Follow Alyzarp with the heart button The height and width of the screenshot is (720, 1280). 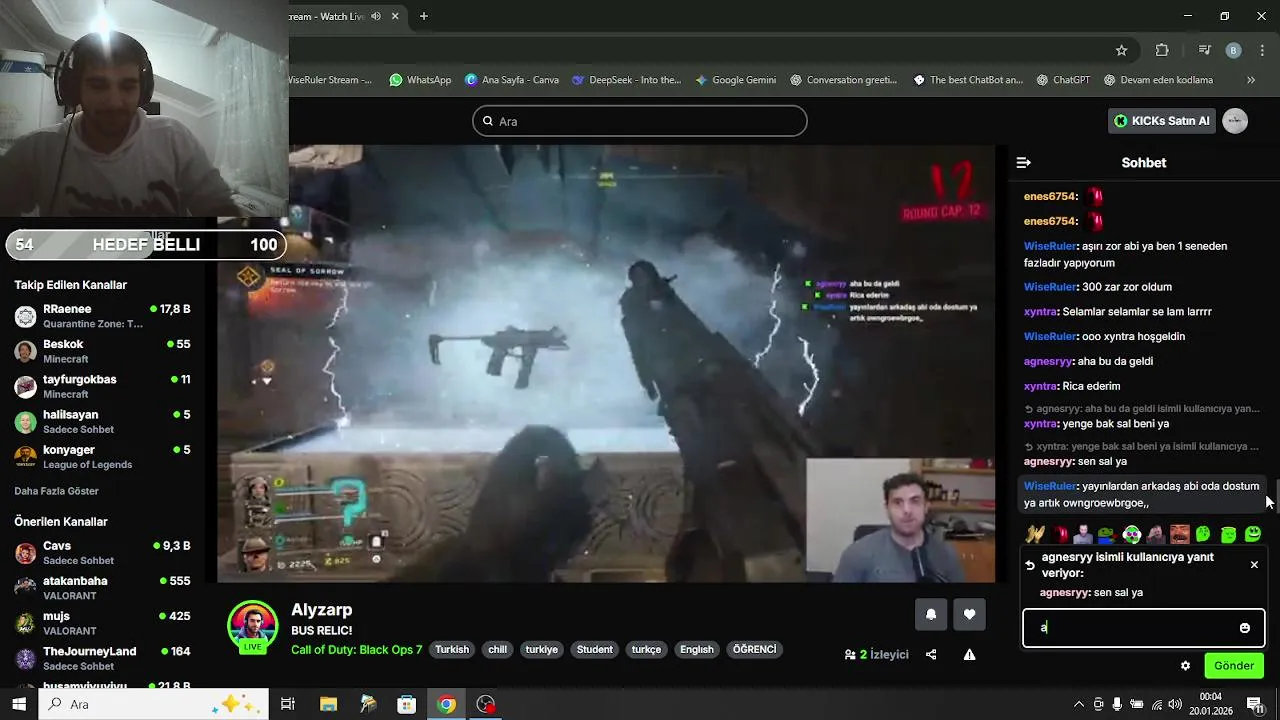969,615
